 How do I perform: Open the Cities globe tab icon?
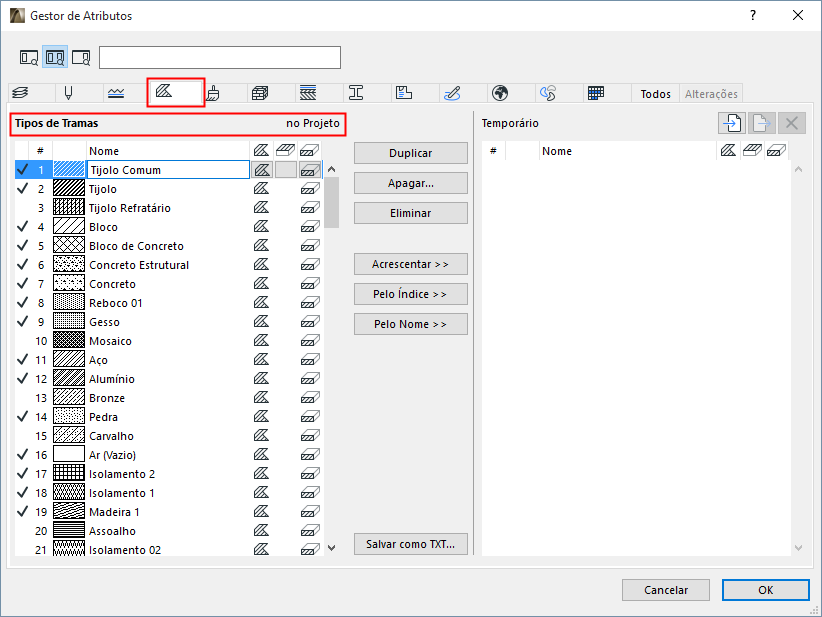500,93
